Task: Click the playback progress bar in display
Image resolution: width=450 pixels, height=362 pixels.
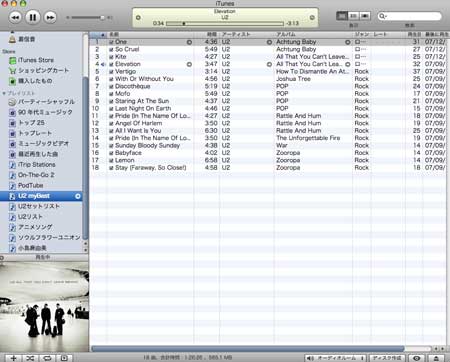Action: pos(225,24)
